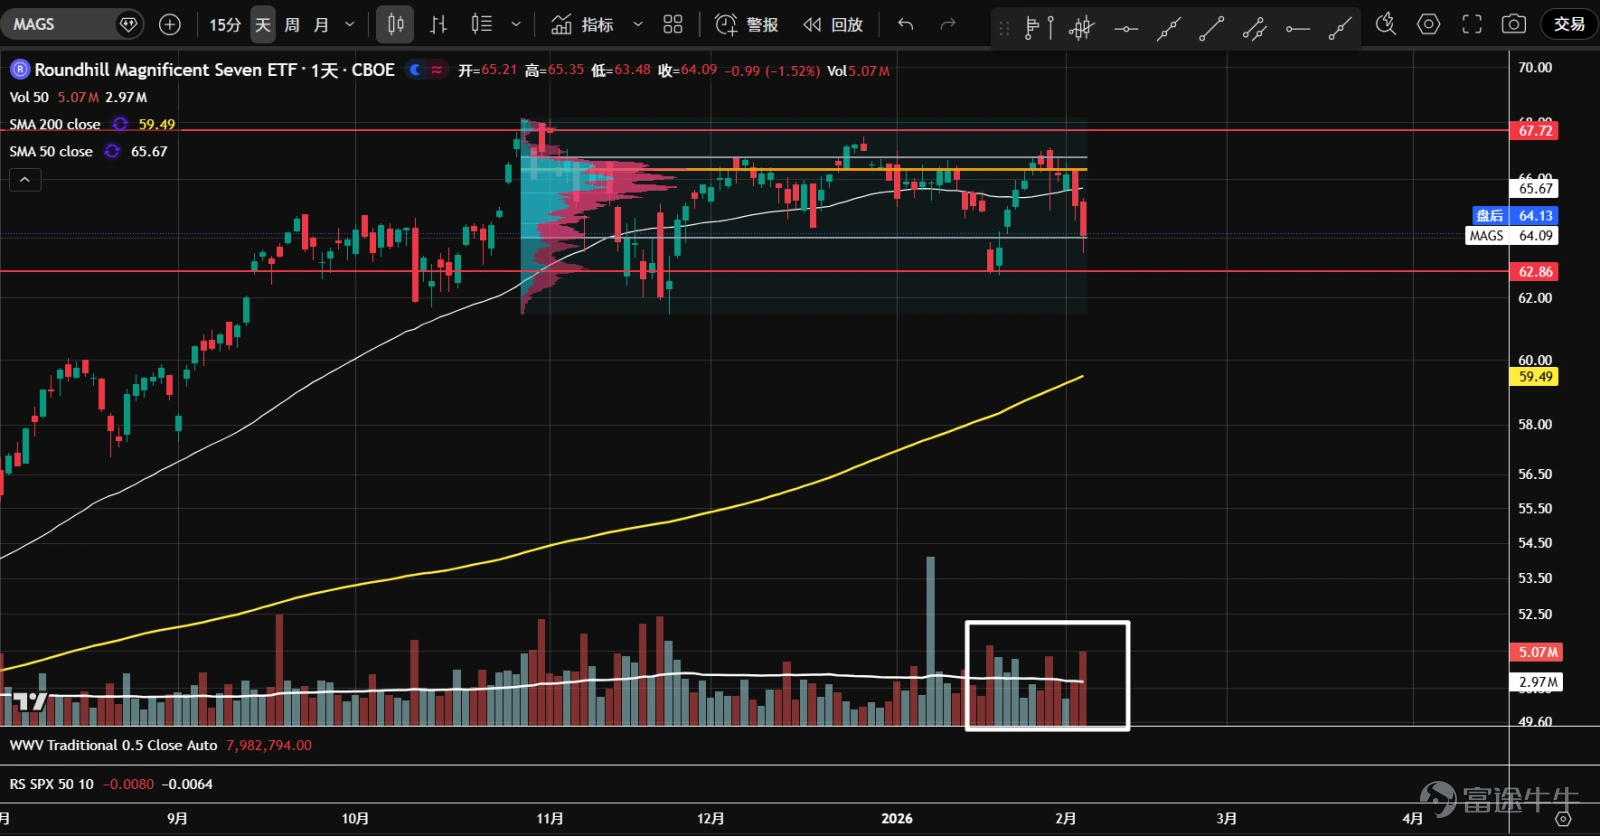The image size is (1600, 836).
Task: Collapse the indicator legend with the chevron
Action: [x=25, y=180]
